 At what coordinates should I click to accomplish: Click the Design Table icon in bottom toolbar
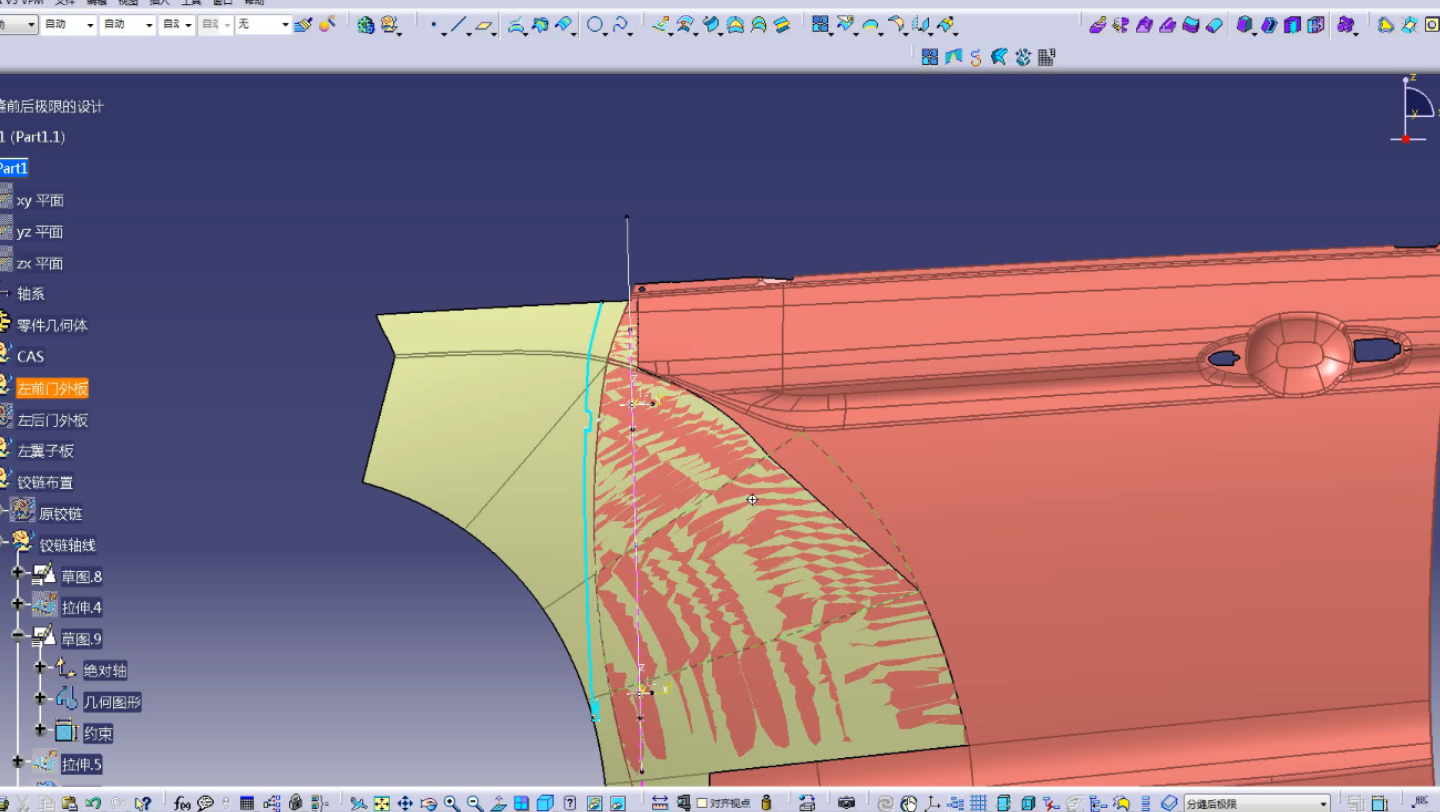(x=247, y=802)
